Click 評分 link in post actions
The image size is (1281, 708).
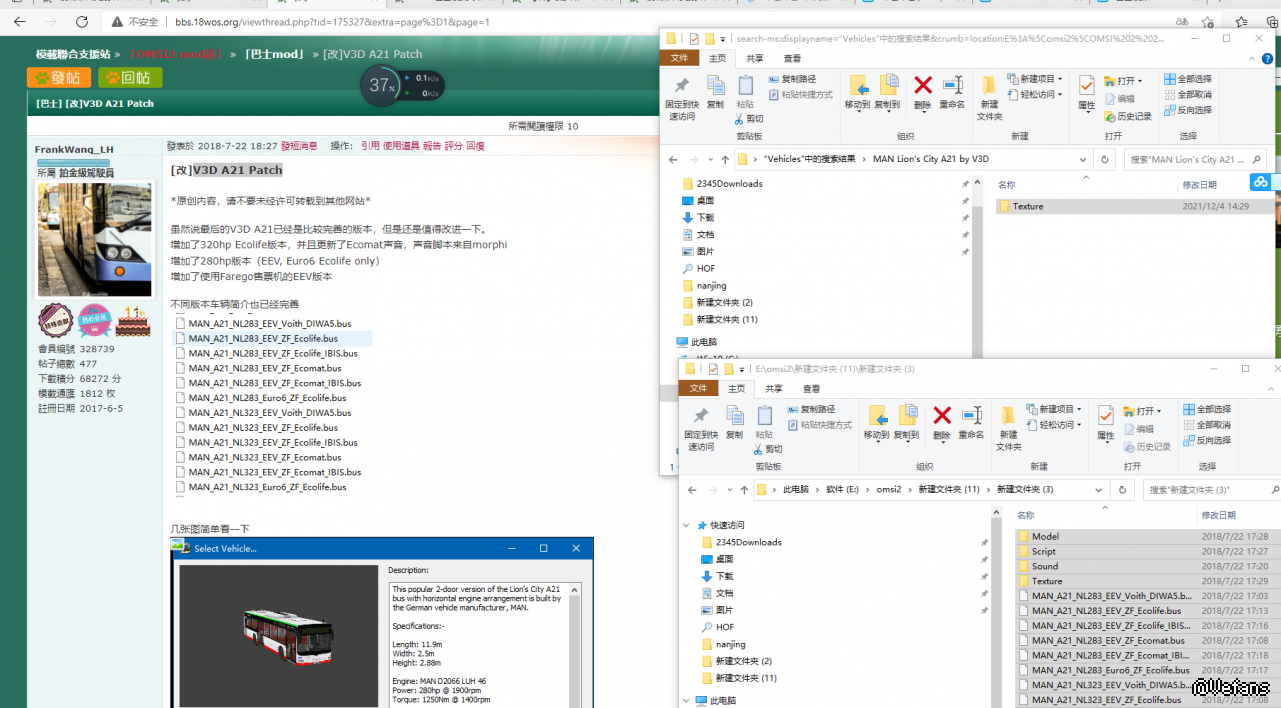point(454,146)
